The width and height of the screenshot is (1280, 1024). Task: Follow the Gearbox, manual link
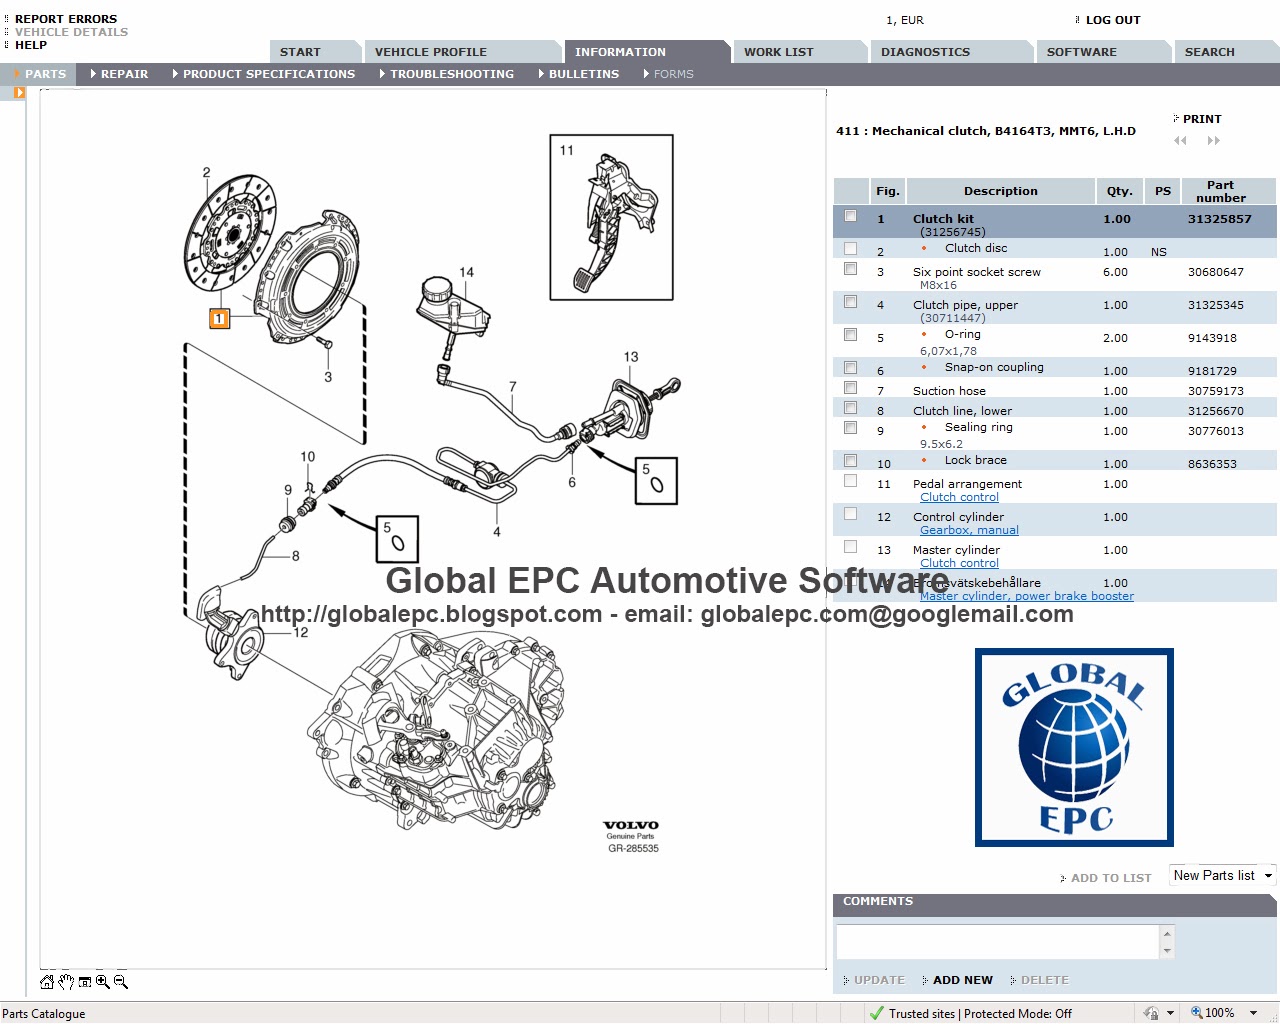(x=969, y=530)
